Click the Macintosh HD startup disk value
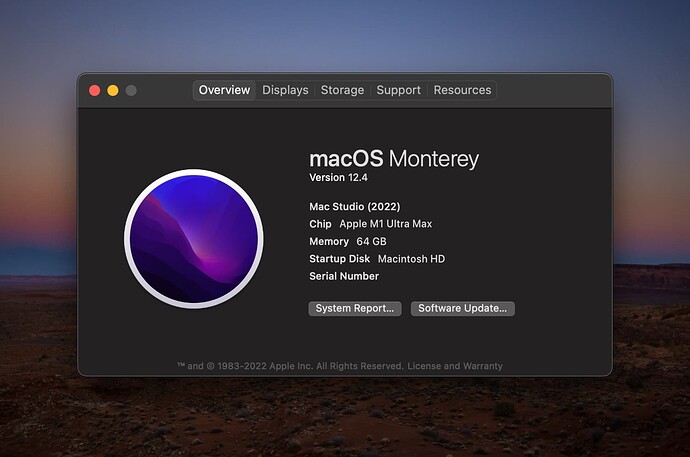The width and height of the screenshot is (690, 457). (x=411, y=259)
